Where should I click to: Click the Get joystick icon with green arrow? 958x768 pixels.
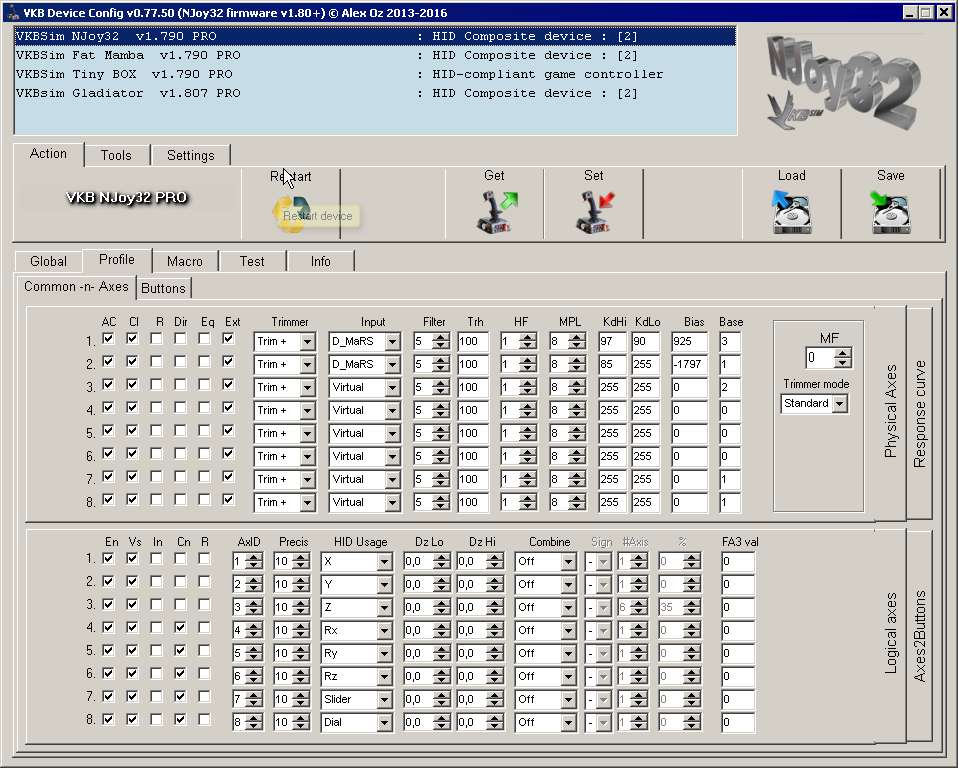(496, 212)
